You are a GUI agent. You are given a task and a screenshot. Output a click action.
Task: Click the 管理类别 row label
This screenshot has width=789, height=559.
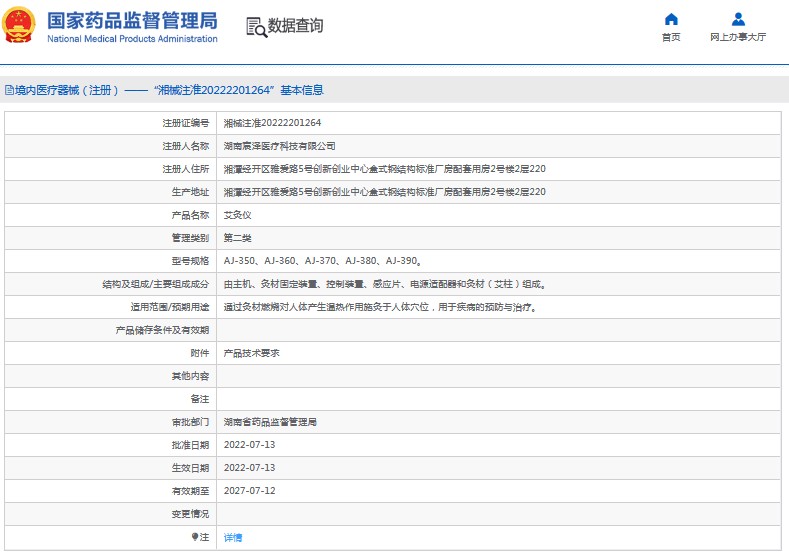190,238
